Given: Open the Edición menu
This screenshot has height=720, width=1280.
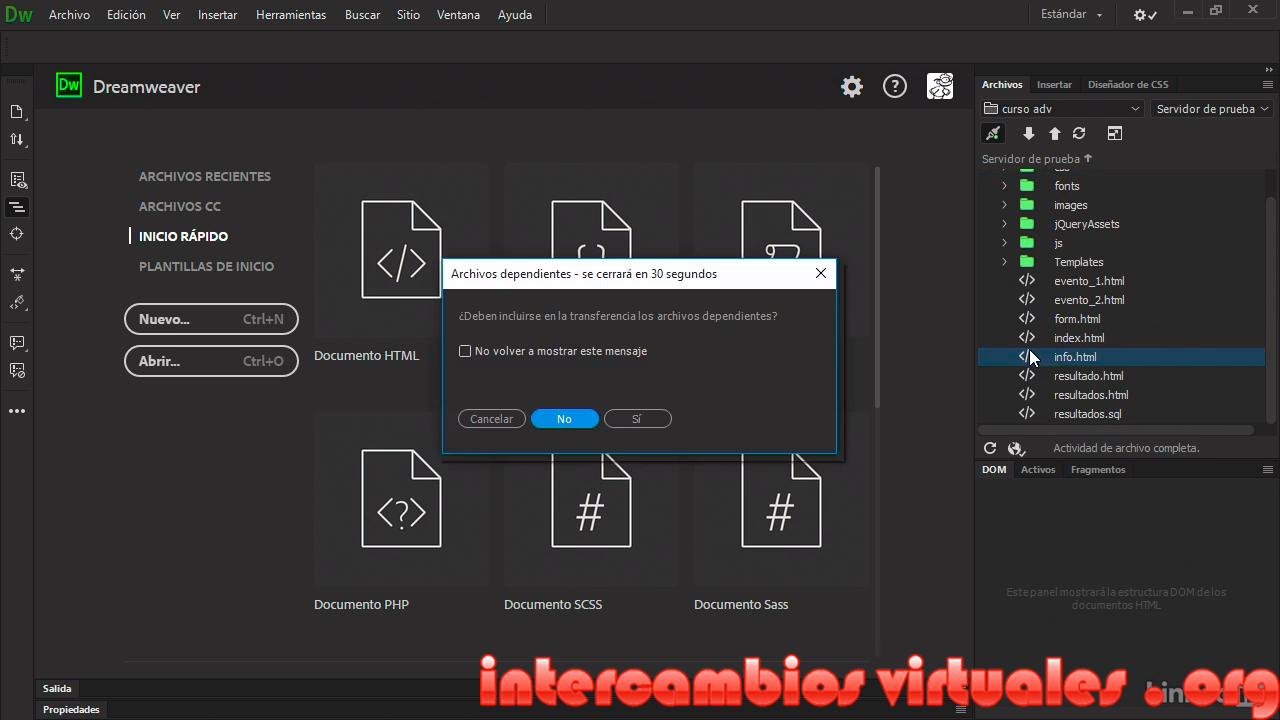Looking at the screenshot, I should pos(126,15).
